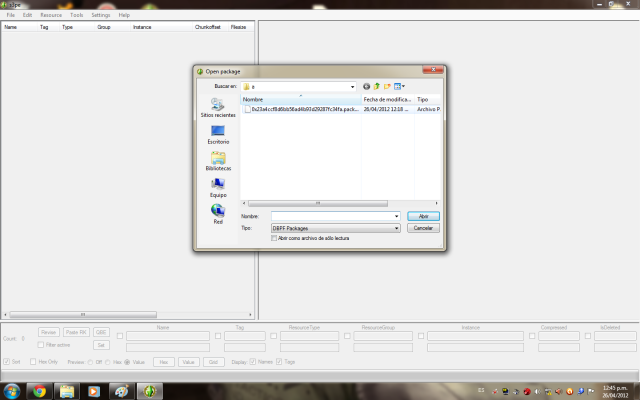Select the Preview Value radio button
The image size is (640, 400).
coord(127,362)
